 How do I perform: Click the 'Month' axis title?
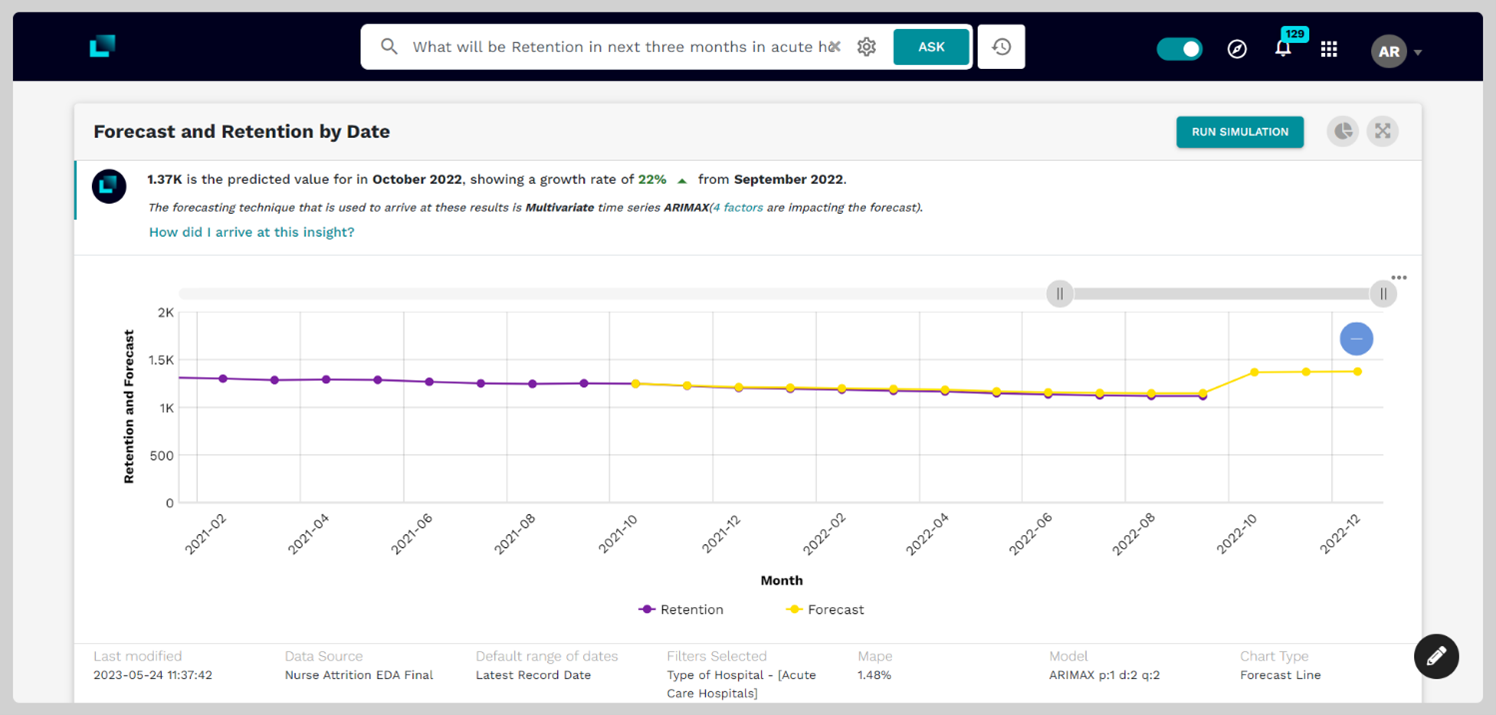click(781, 580)
